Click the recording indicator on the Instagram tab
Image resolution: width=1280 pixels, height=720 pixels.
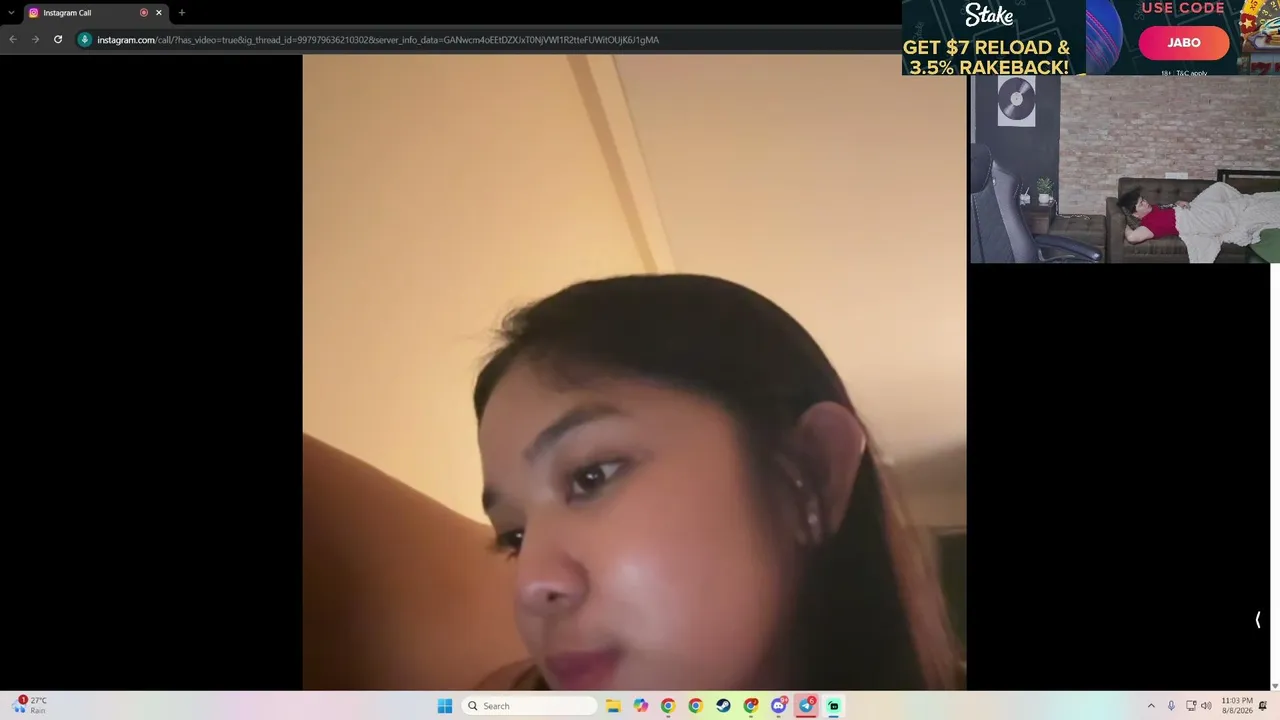(144, 13)
